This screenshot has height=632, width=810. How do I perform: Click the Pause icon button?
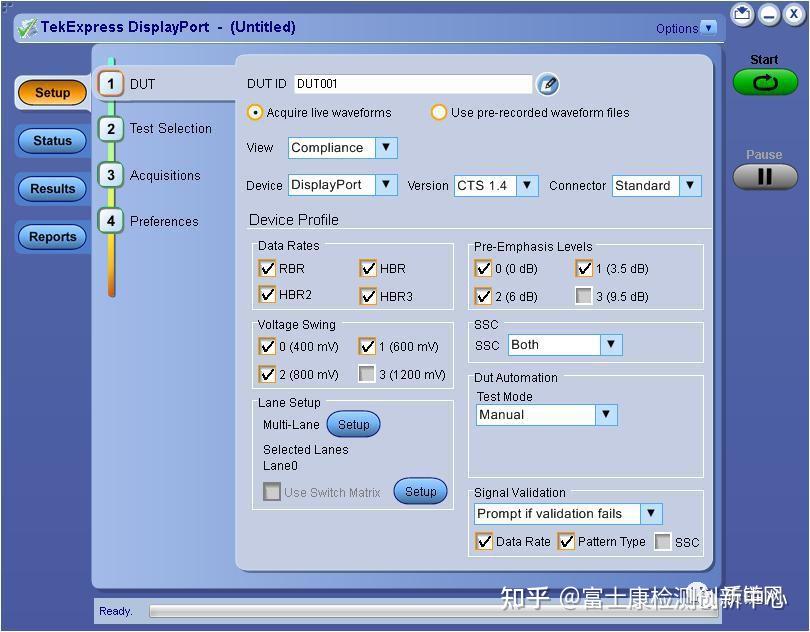coord(765,177)
